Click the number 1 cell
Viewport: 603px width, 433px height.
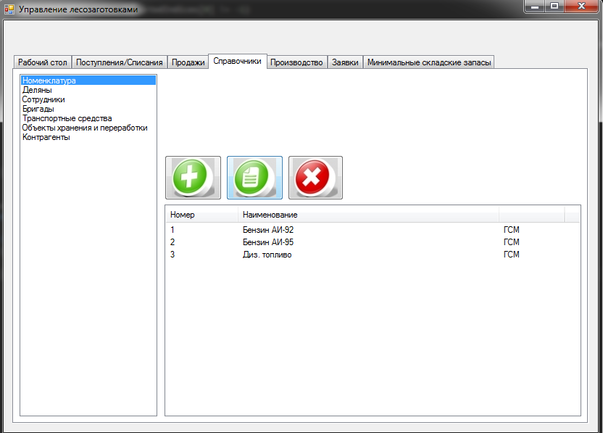pyautogui.click(x=172, y=230)
